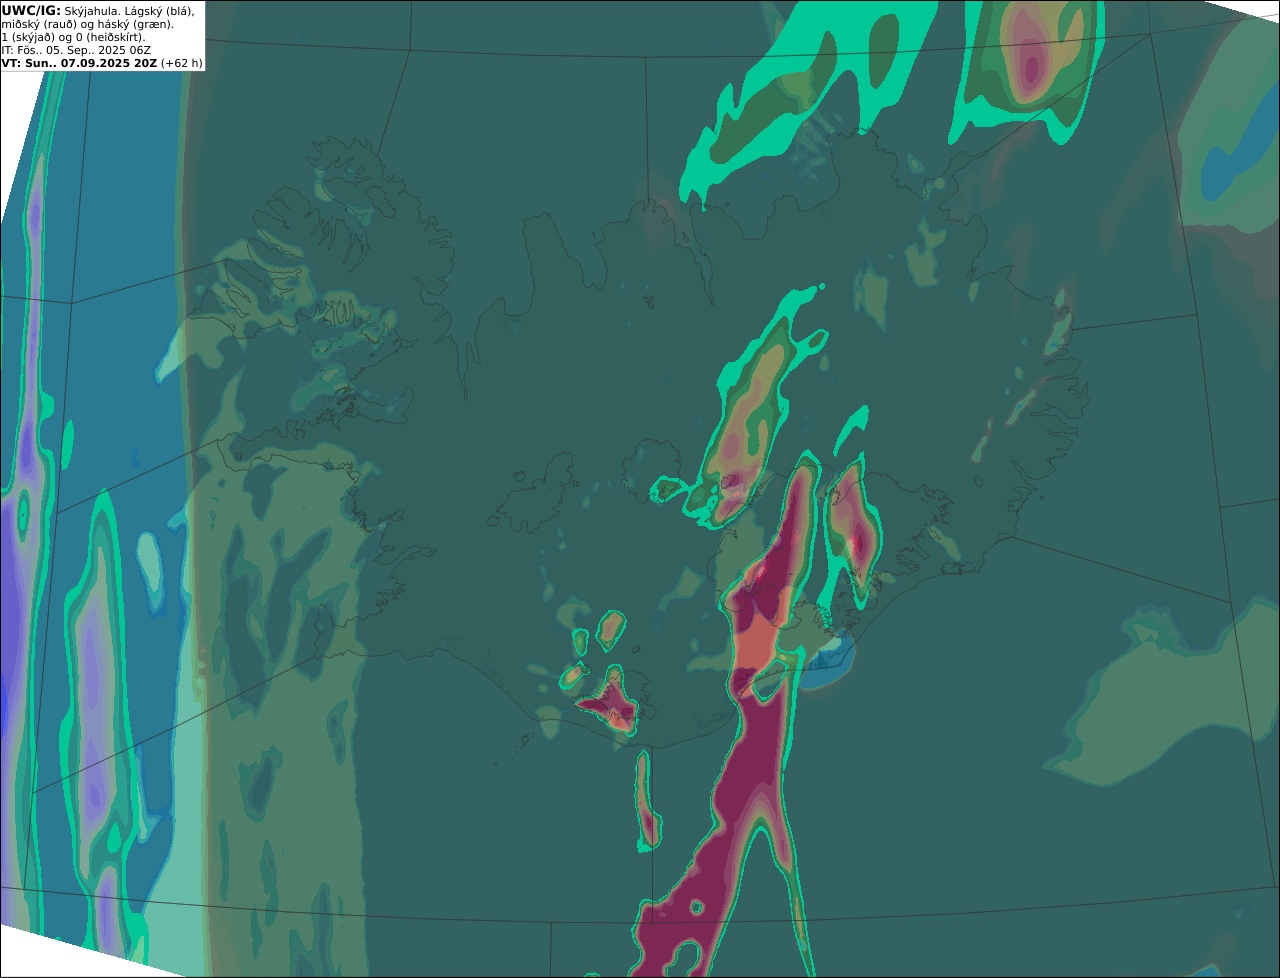Click the forecast offset "(+62 h)"
1280x978 pixels.
(181, 63)
